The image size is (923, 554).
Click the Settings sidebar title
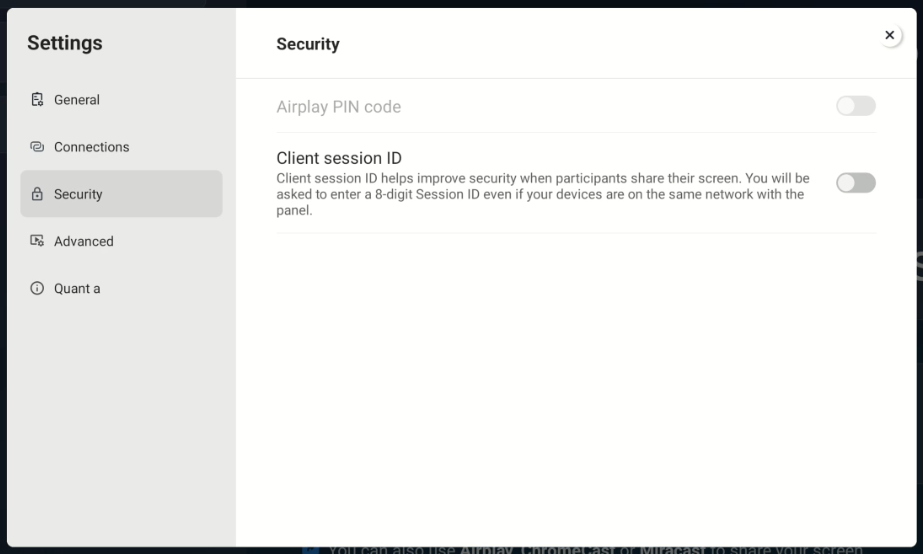(x=64, y=43)
